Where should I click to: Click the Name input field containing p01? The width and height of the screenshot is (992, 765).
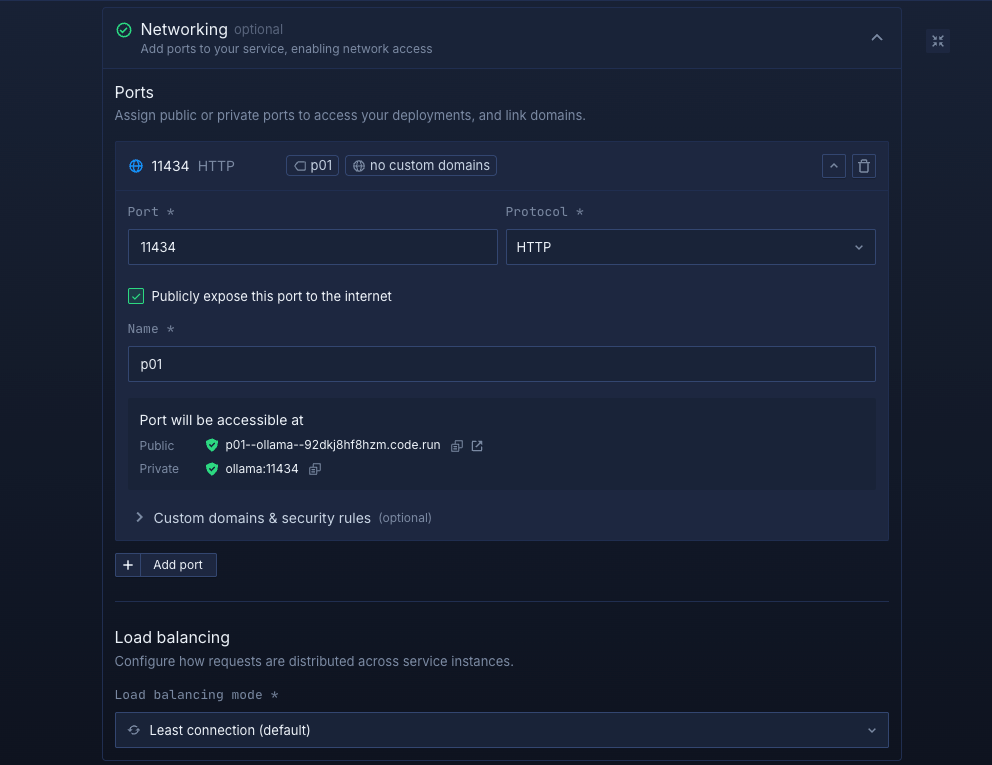pyautogui.click(x=501, y=364)
